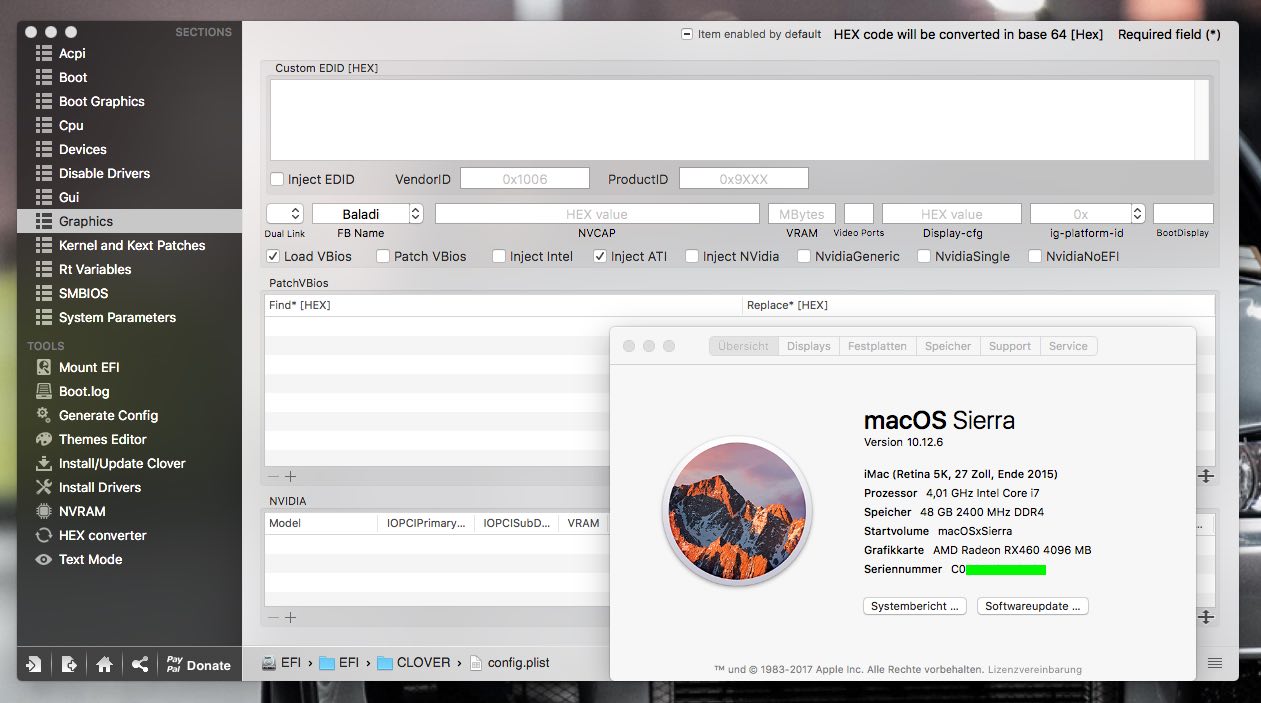This screenshot has height=703, width=1261.
Task: Click the Systembericht button
Action: pos(914,606)
